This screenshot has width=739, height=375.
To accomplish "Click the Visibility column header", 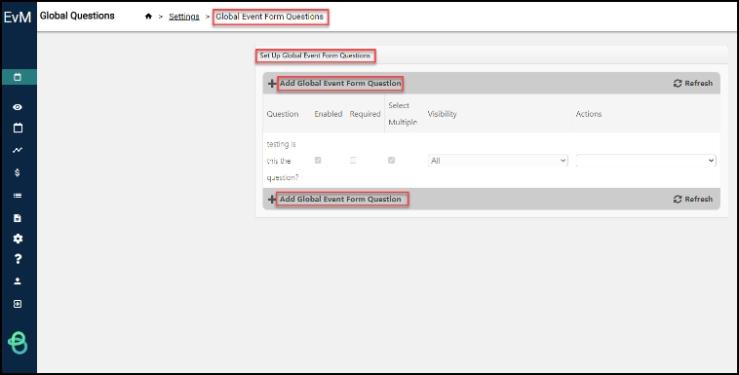I will (x=442, y=114).
